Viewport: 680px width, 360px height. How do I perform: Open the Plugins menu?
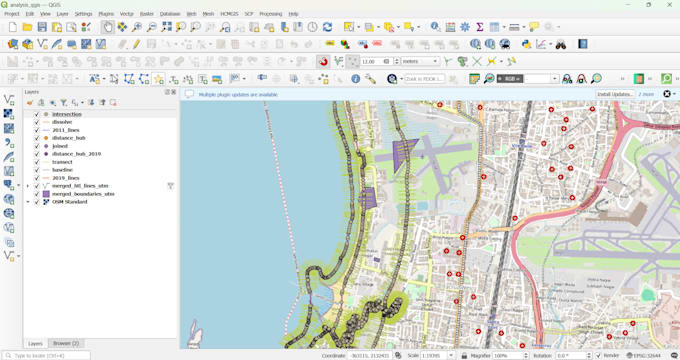point(106,14)
